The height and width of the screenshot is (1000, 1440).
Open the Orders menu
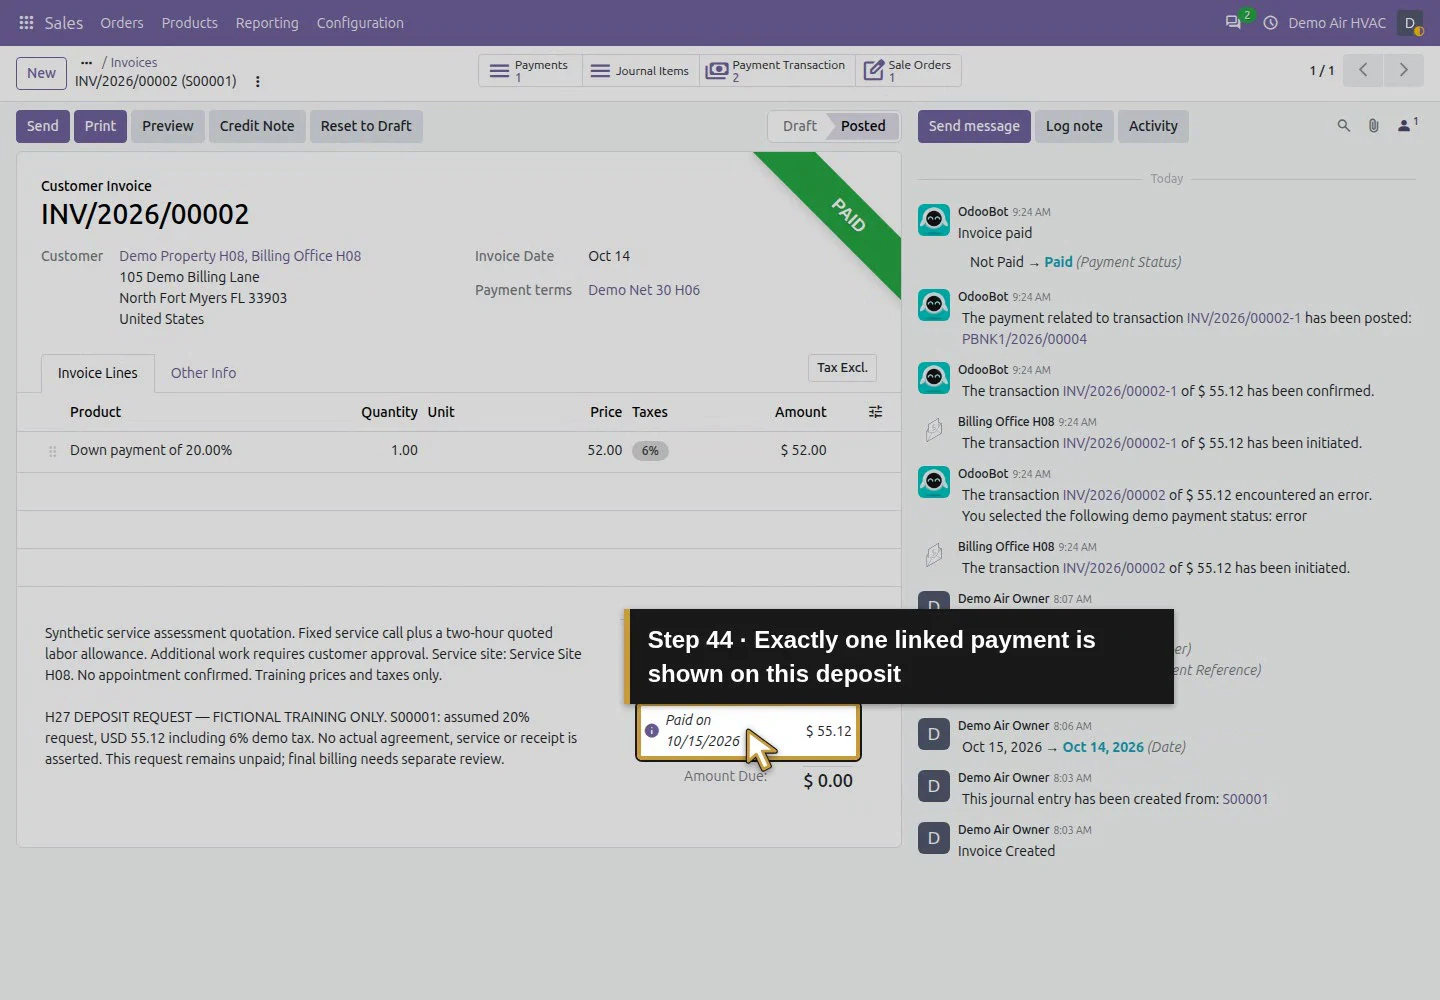(x=122, y=23)
